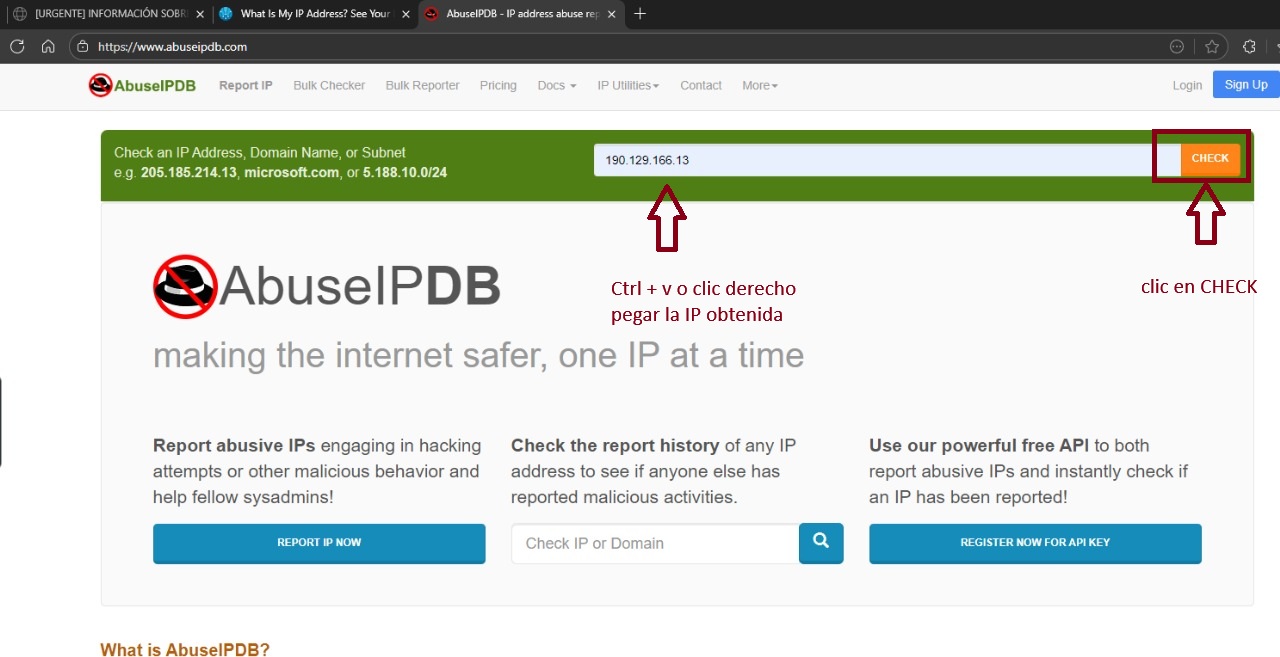
Task: Click the IP input containing 190.129.166.13
Action: click(x=887, y=160)
